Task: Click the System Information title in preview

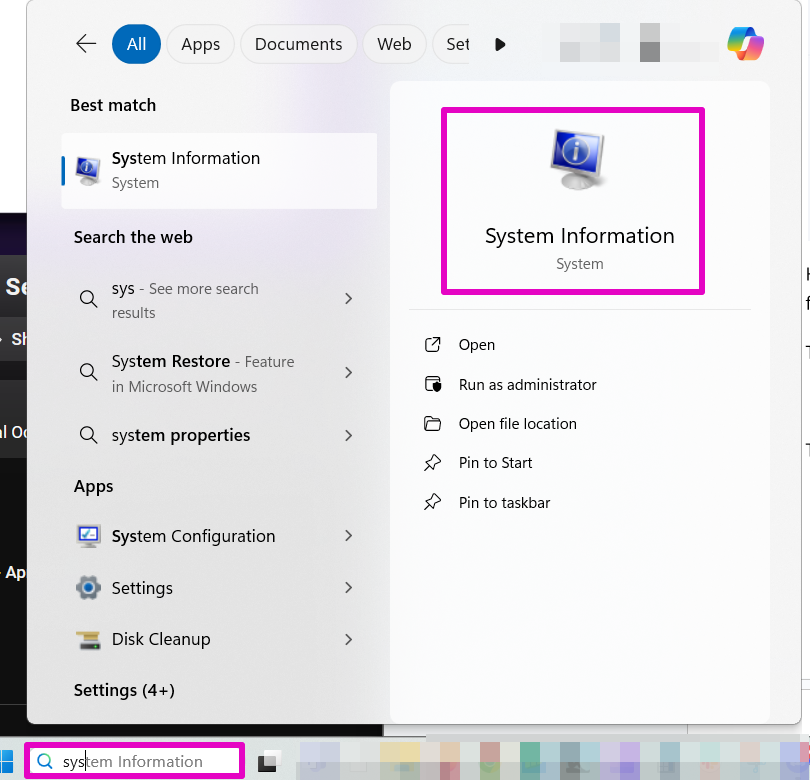Action: [x=580, y=236]
